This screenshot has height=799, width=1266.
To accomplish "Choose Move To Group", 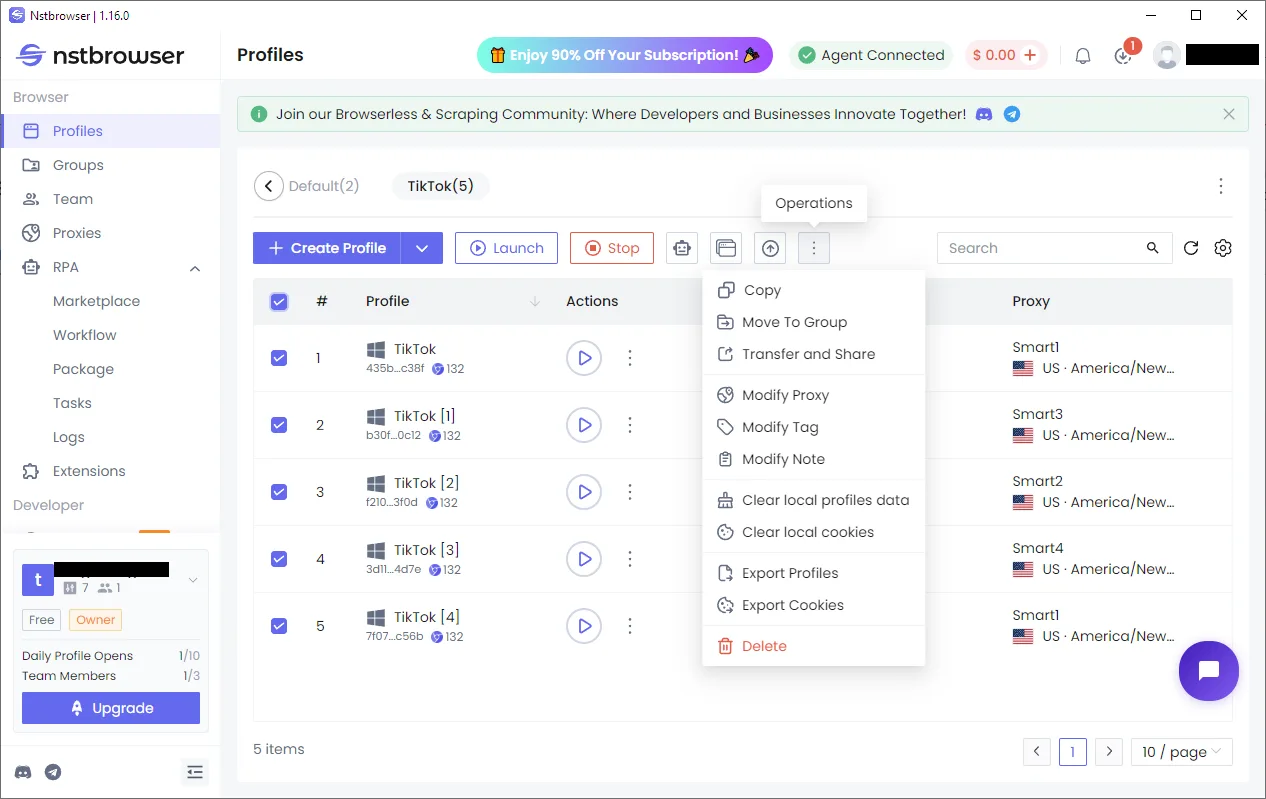I will [813, 322].
